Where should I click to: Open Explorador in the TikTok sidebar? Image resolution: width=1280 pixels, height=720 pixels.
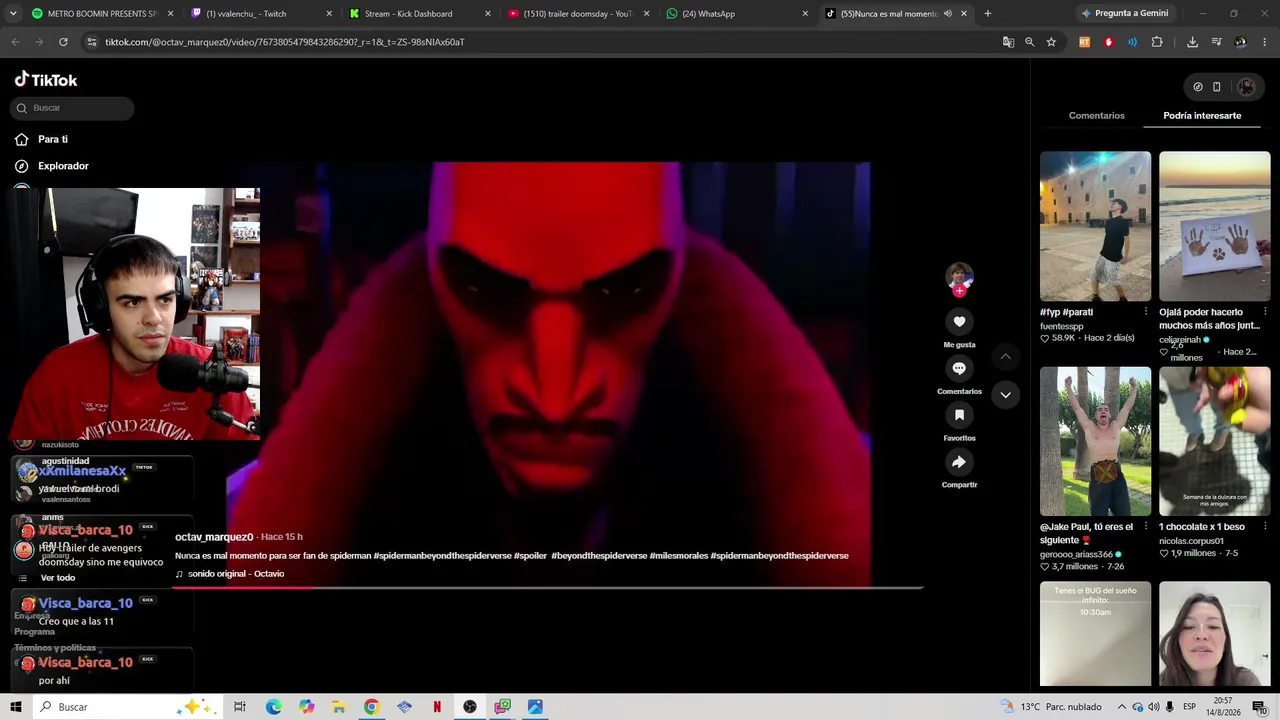point(63,166)
